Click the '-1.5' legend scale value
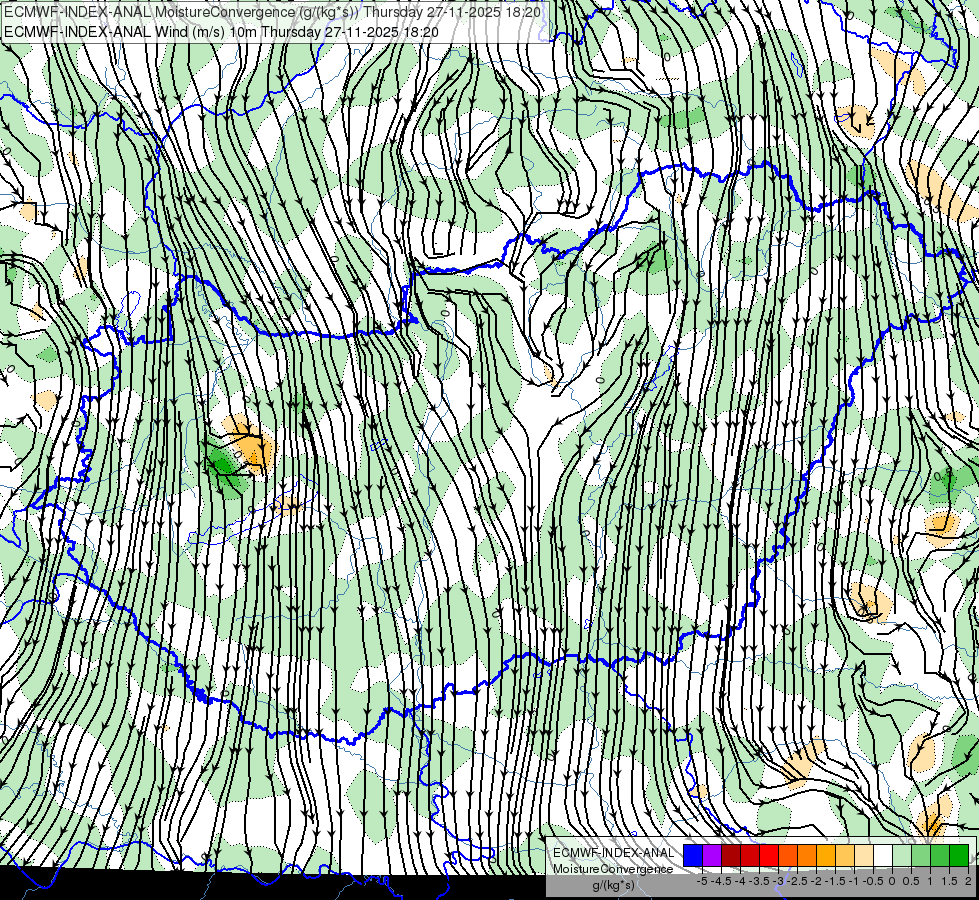 tap(835, 881)
